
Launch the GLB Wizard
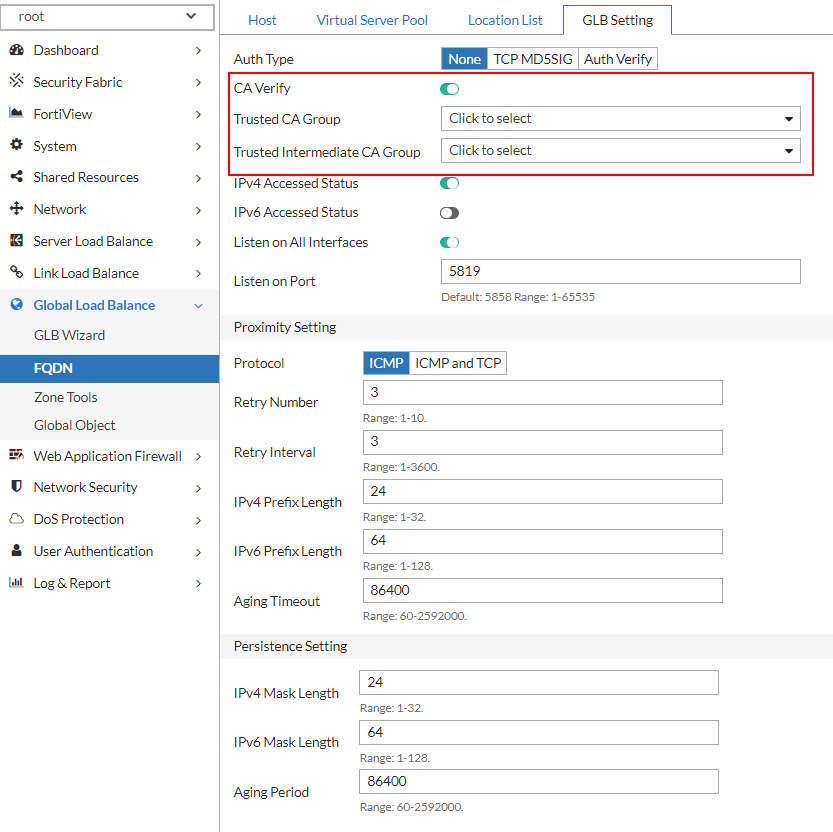(x=72, y=335)
